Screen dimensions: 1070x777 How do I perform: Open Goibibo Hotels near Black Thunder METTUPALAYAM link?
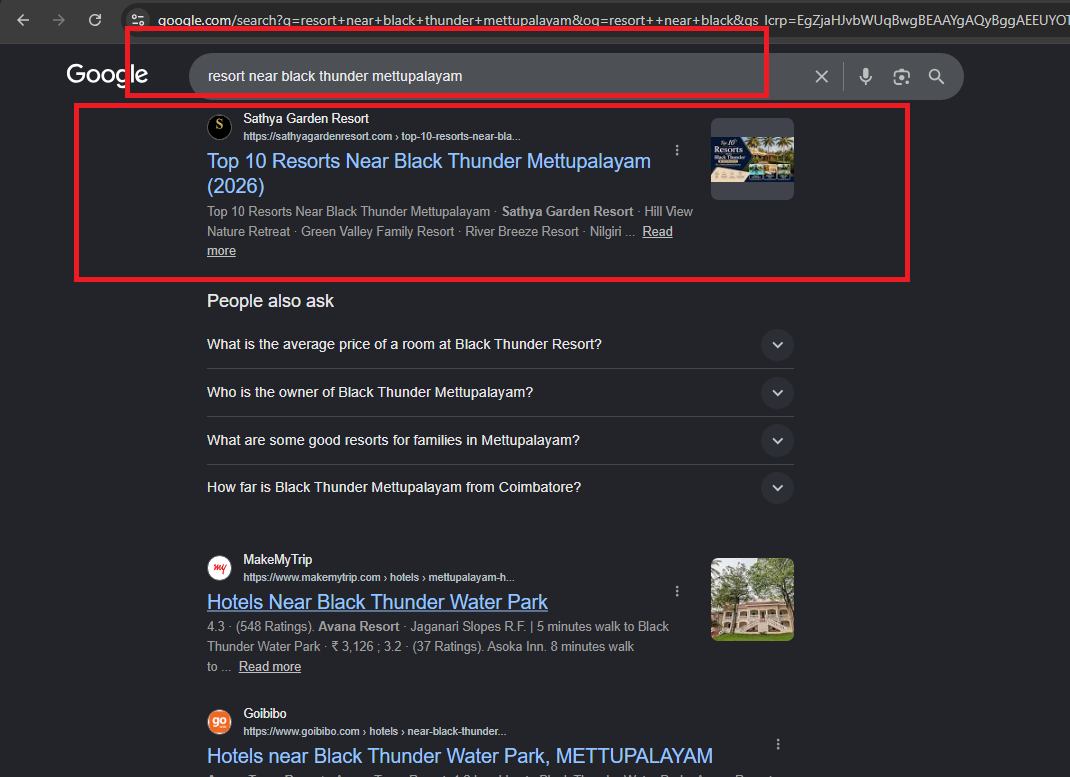(460, 756)
